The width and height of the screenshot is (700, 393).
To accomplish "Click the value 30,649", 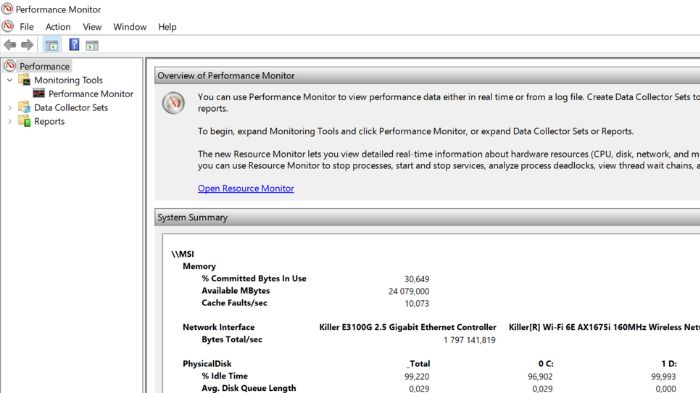I will click(x=417, y=279).
